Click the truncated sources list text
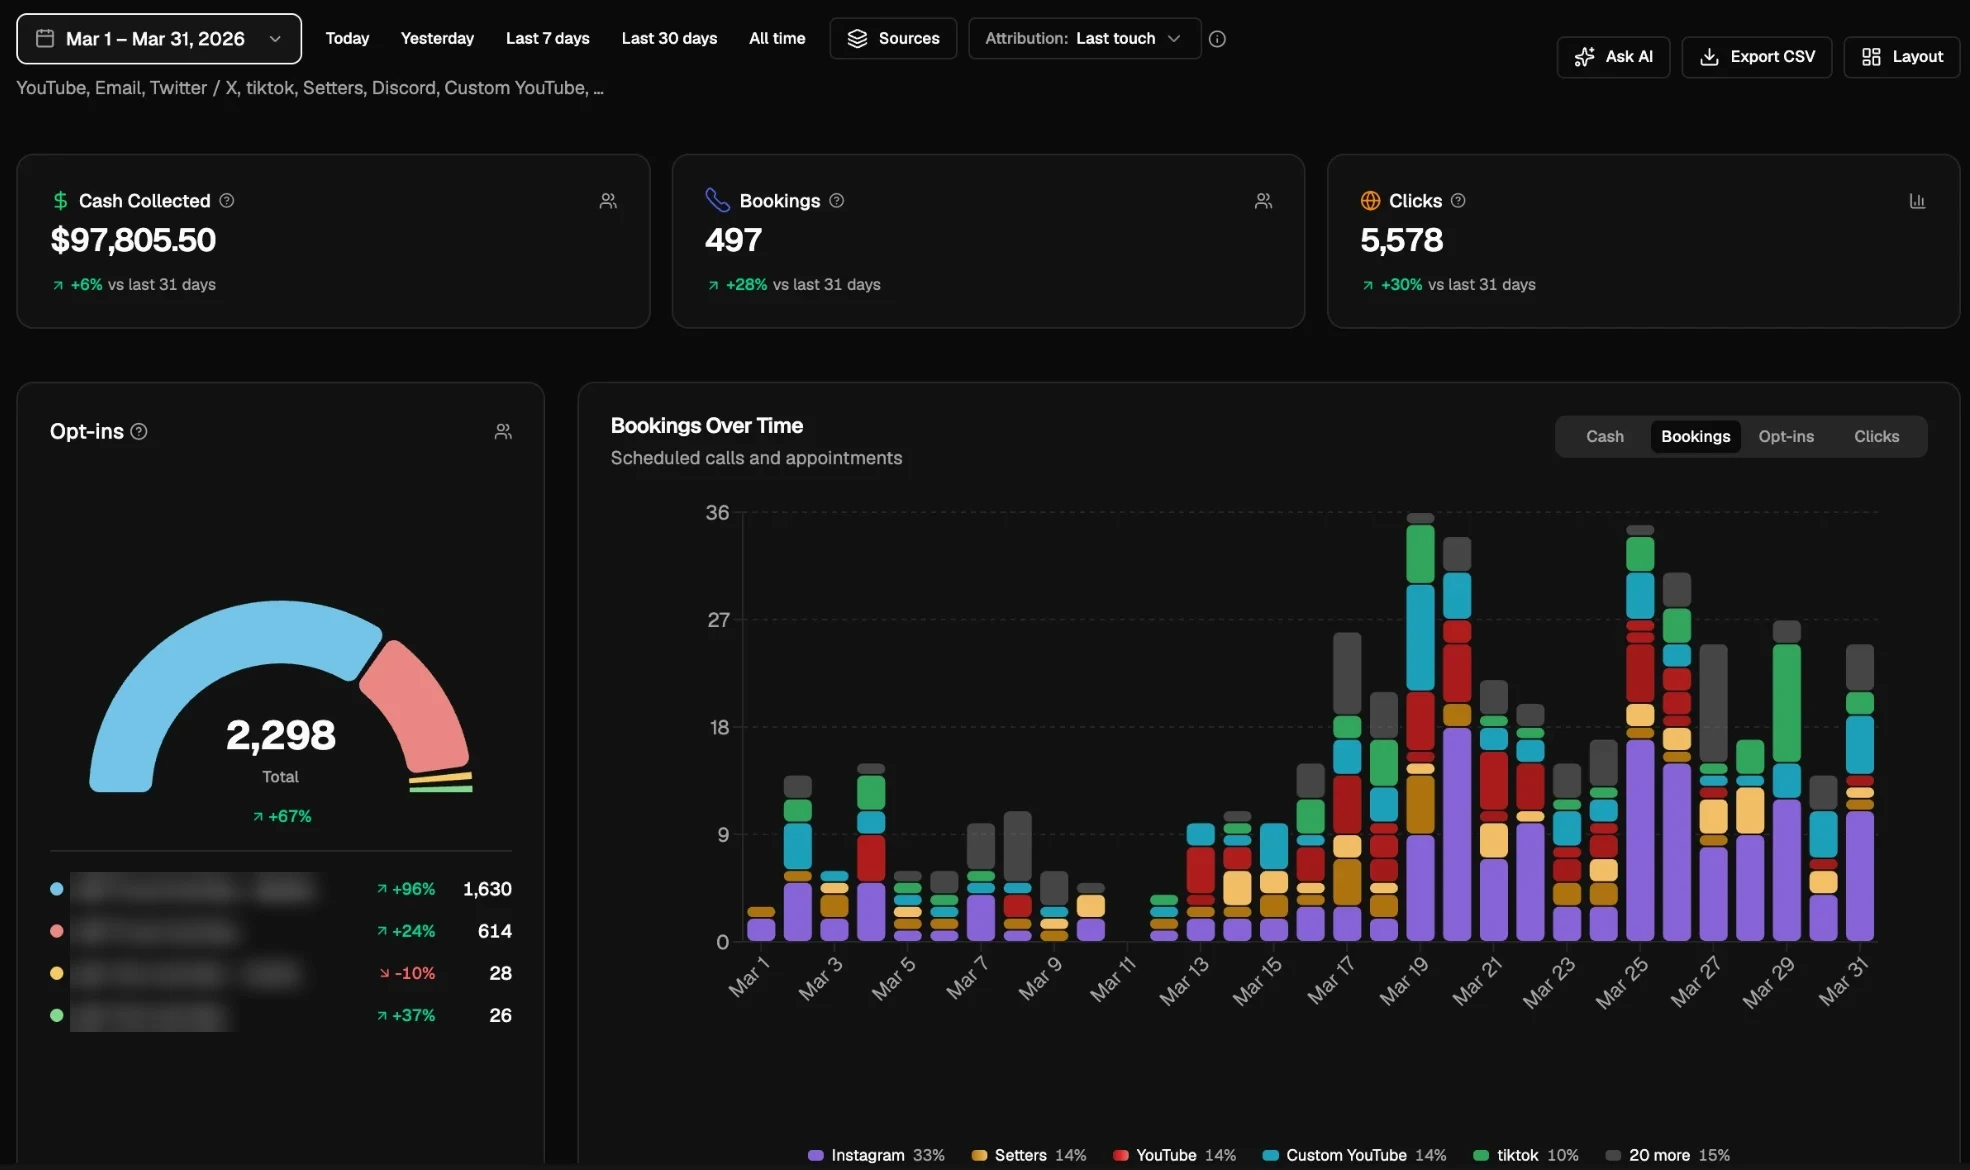Viewport: 1970px width, 1170px height. (310, 88)
